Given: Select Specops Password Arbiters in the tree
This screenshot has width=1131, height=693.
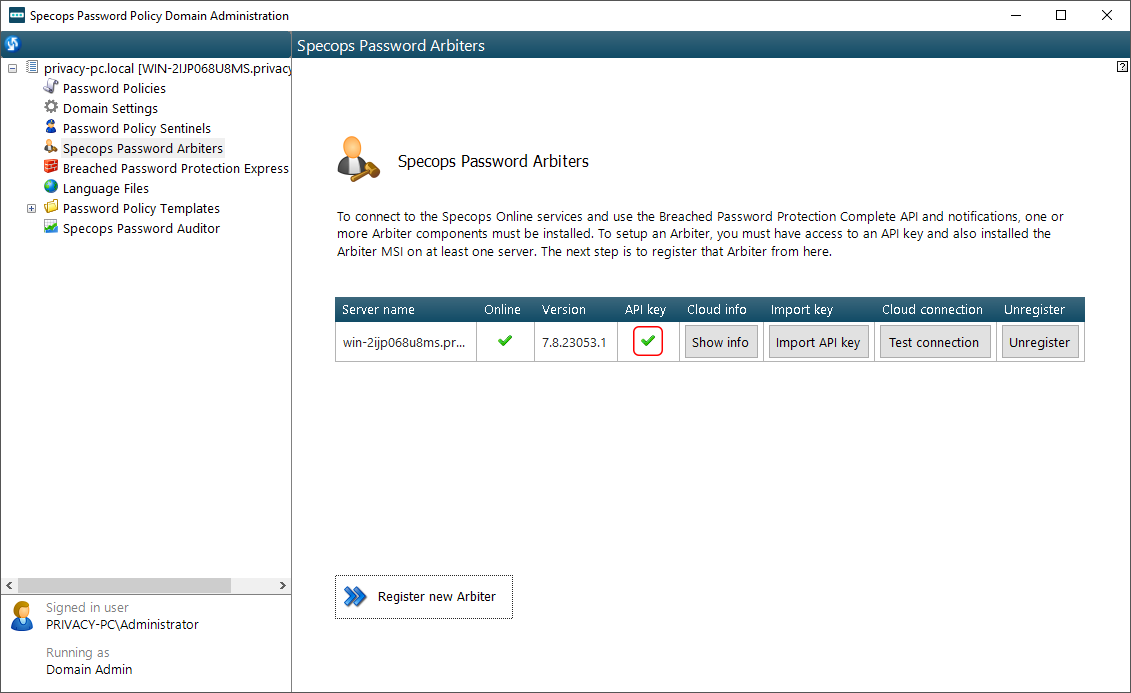Looking at the screenshot, I should (143, 149).
